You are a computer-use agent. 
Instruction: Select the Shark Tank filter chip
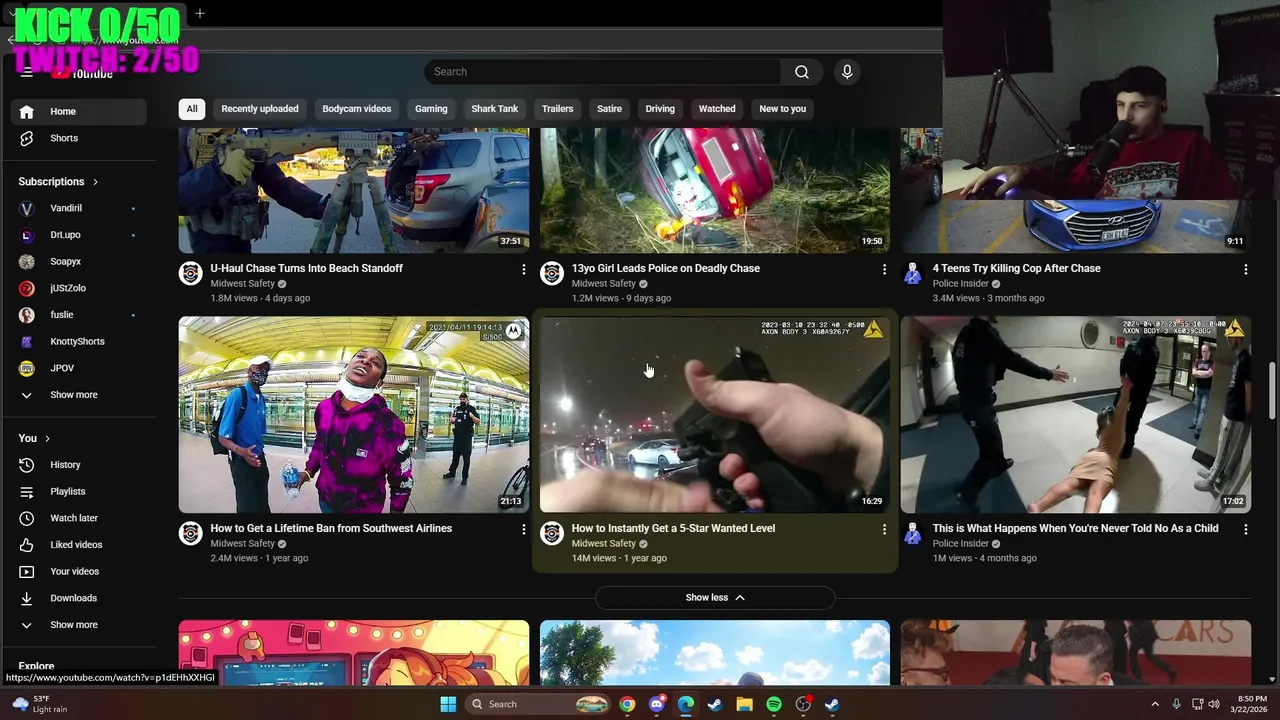click(495, 109)
